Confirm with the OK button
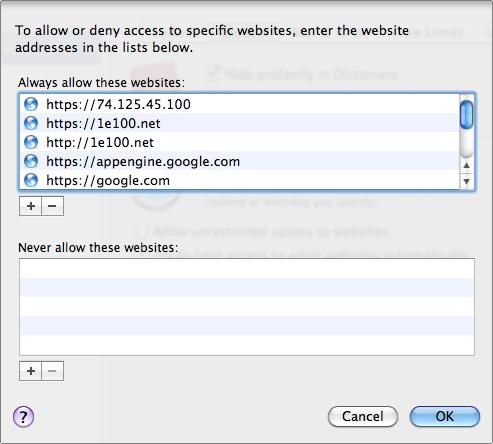The image size is (493, 444). (x=445, y=416)
